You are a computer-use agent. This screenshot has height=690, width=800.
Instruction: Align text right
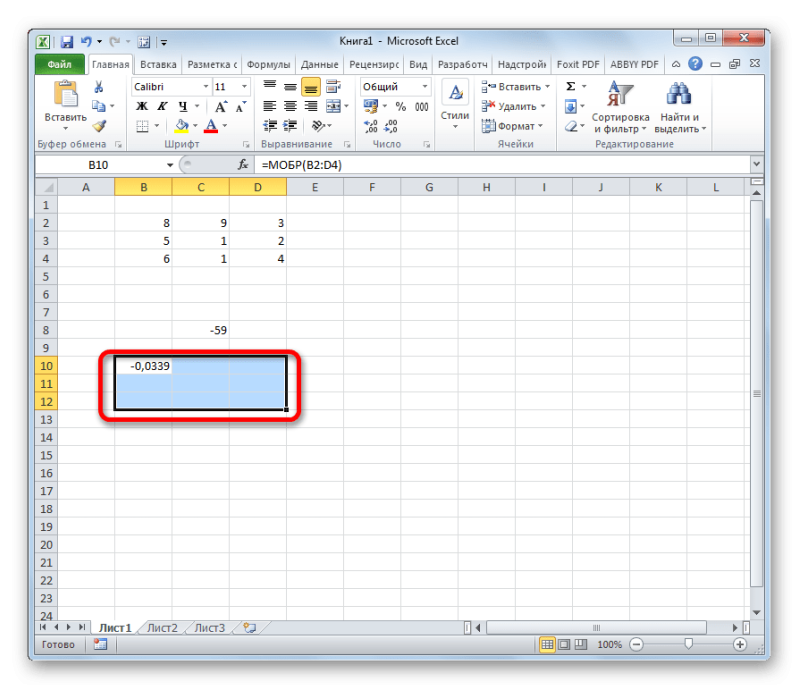coord(311,106)
